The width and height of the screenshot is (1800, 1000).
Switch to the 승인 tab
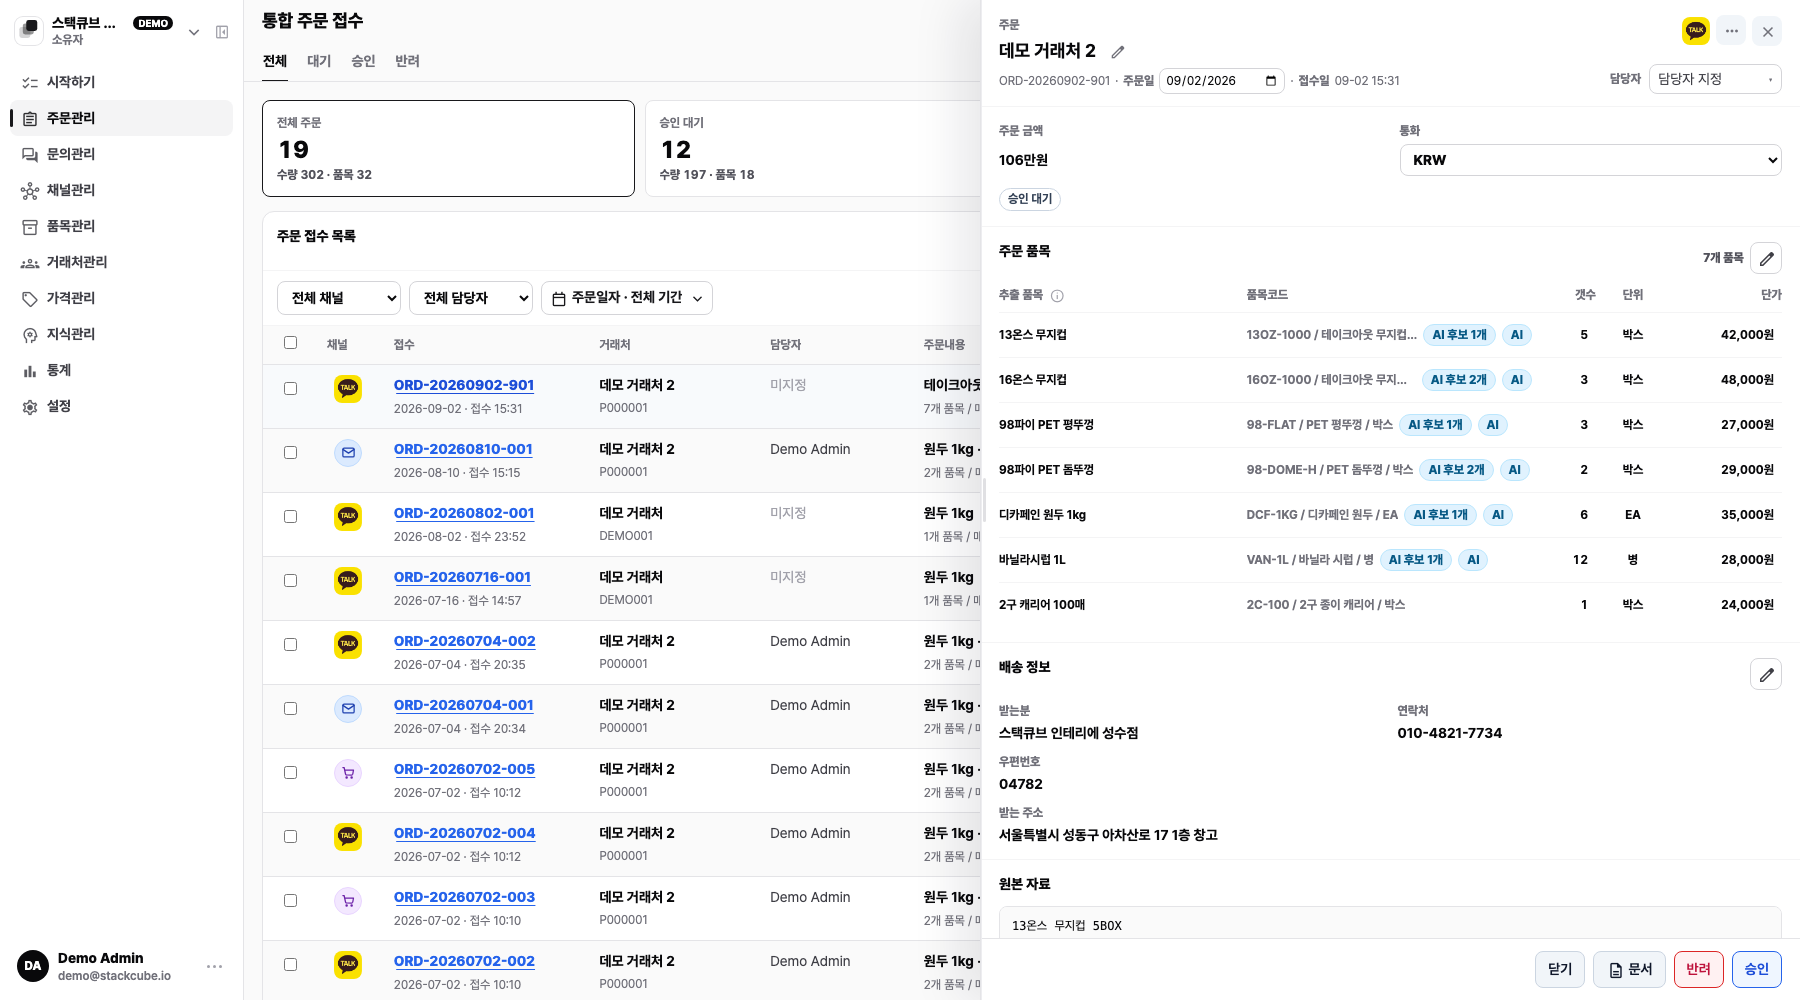[x=363, y=61]
